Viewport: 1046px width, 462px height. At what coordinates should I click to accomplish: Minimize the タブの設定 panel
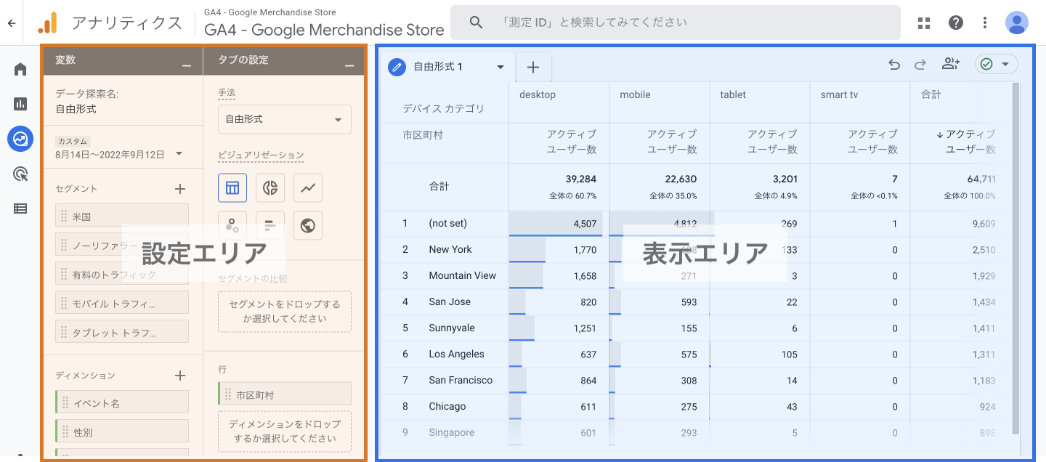coord(349,65)
